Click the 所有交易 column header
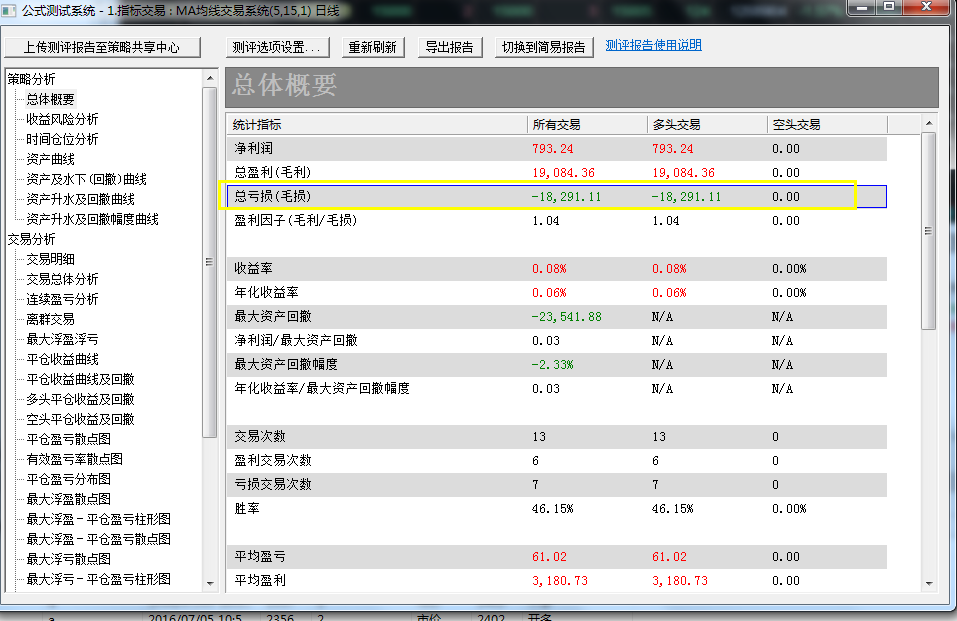 click(557, 125)
